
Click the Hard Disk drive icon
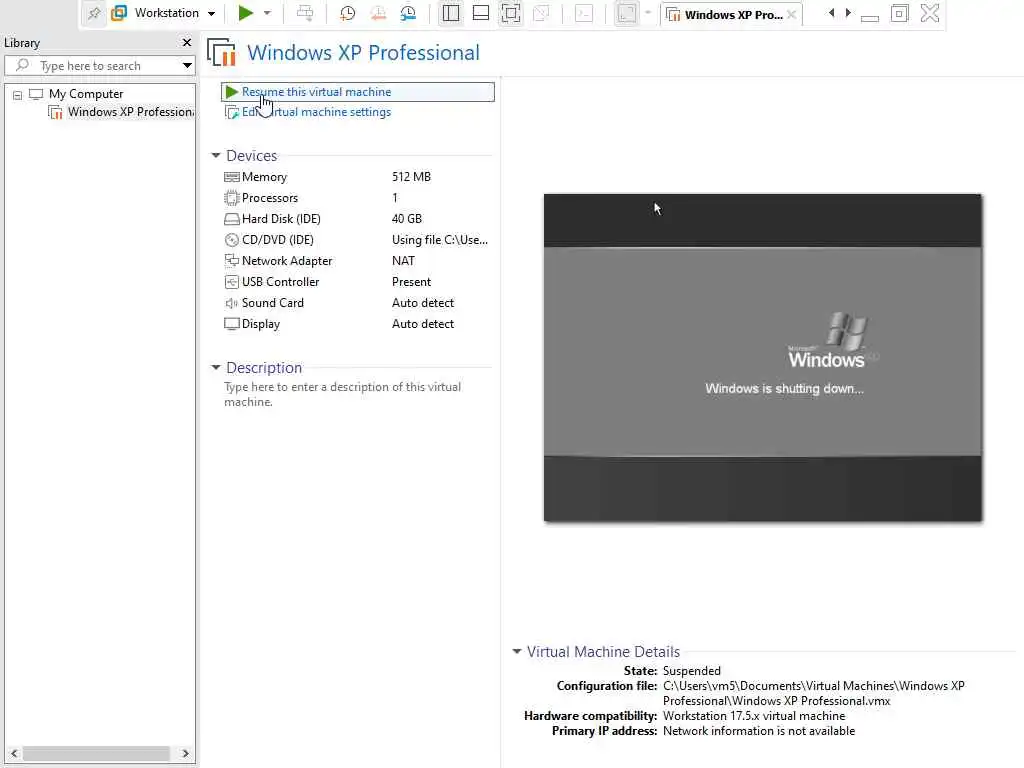pyautogui.click(x=231, y=219)
